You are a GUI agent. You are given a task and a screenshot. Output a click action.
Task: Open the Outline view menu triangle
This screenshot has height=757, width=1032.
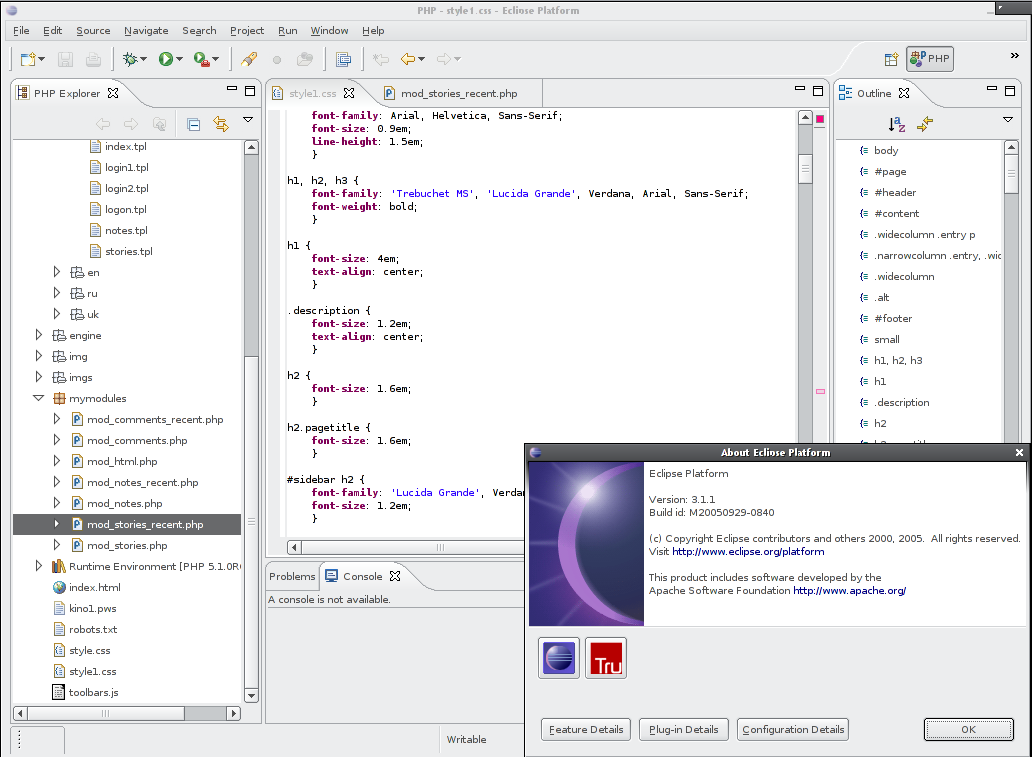click(x=1008, y=120)
